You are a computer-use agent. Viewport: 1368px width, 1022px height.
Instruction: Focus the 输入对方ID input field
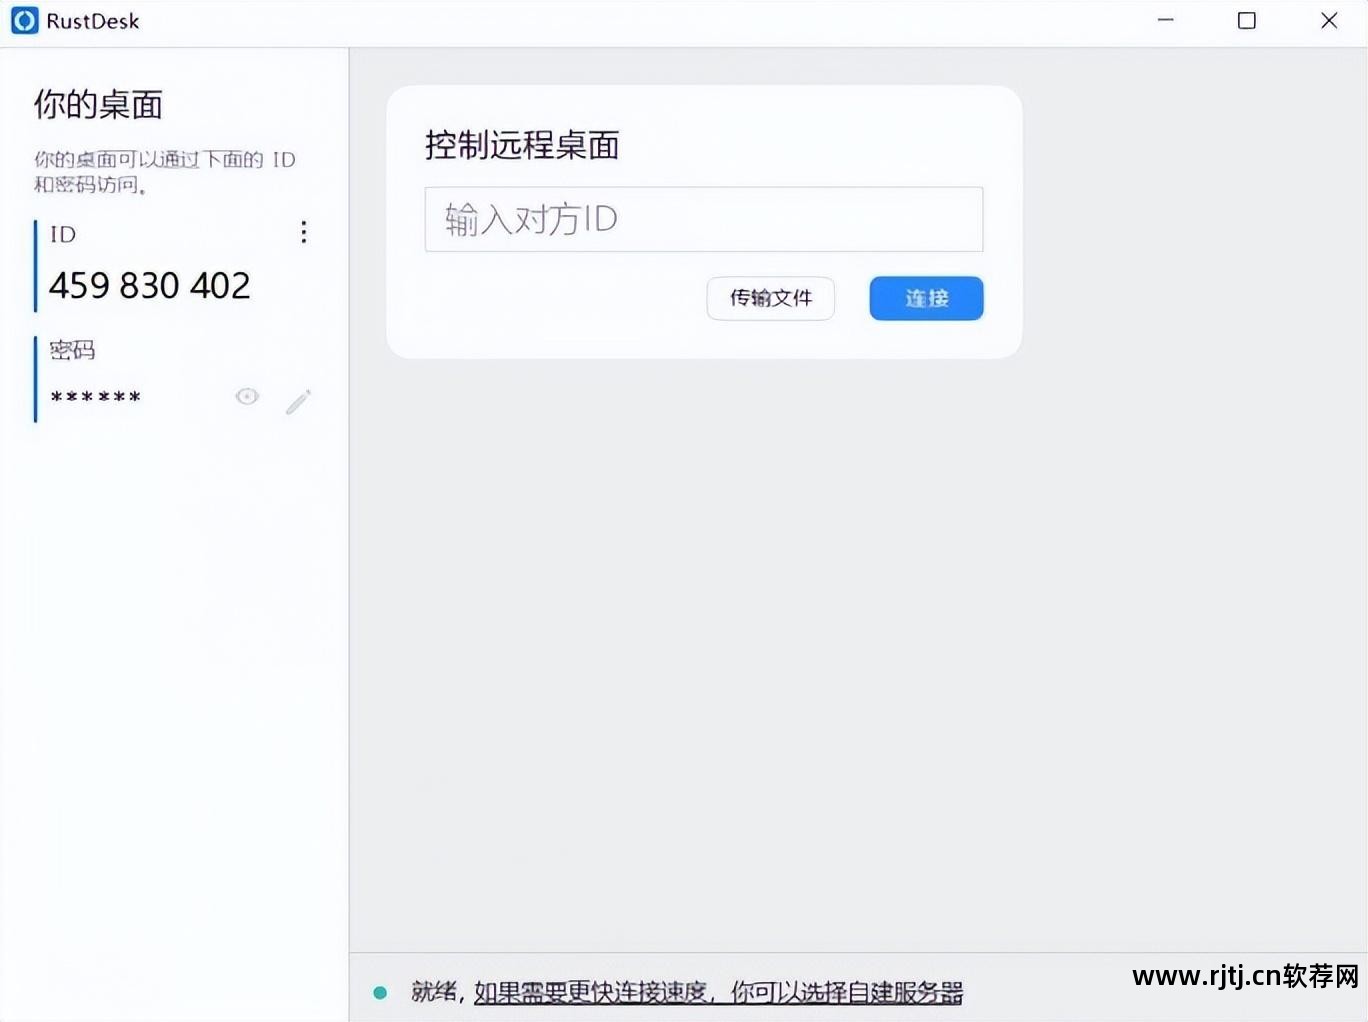(x=704, y=219)
